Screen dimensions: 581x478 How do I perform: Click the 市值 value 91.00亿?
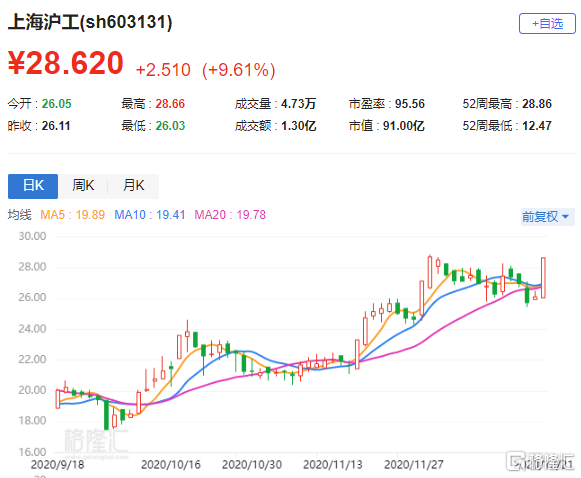click(404, 126)
